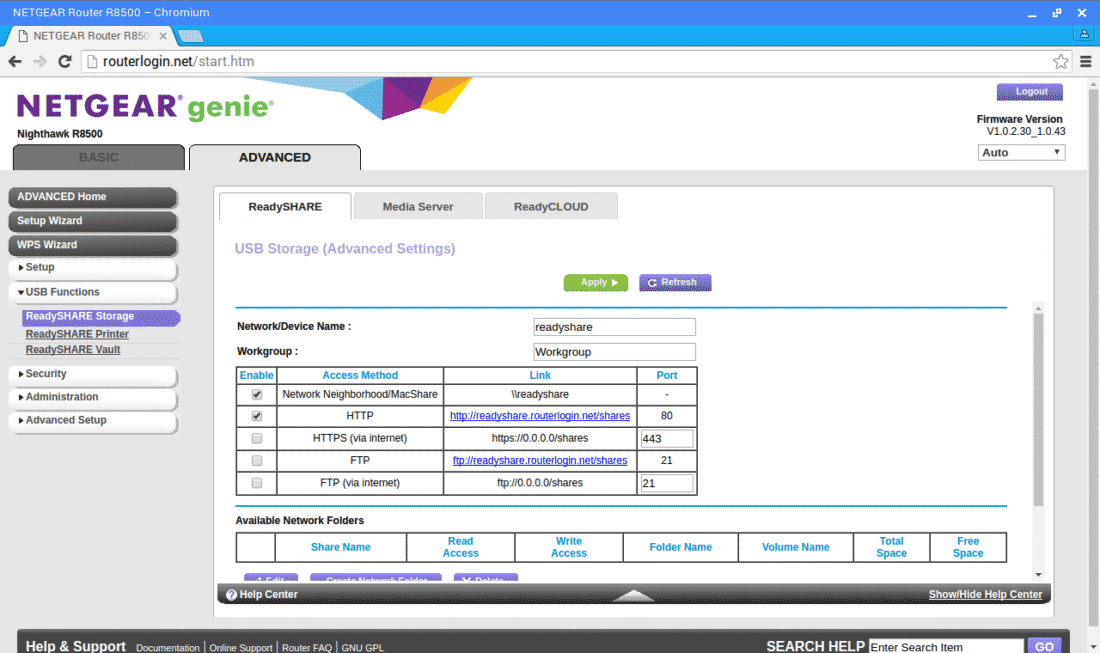Open the ReadySHARE tab

(x=285, y=206)
